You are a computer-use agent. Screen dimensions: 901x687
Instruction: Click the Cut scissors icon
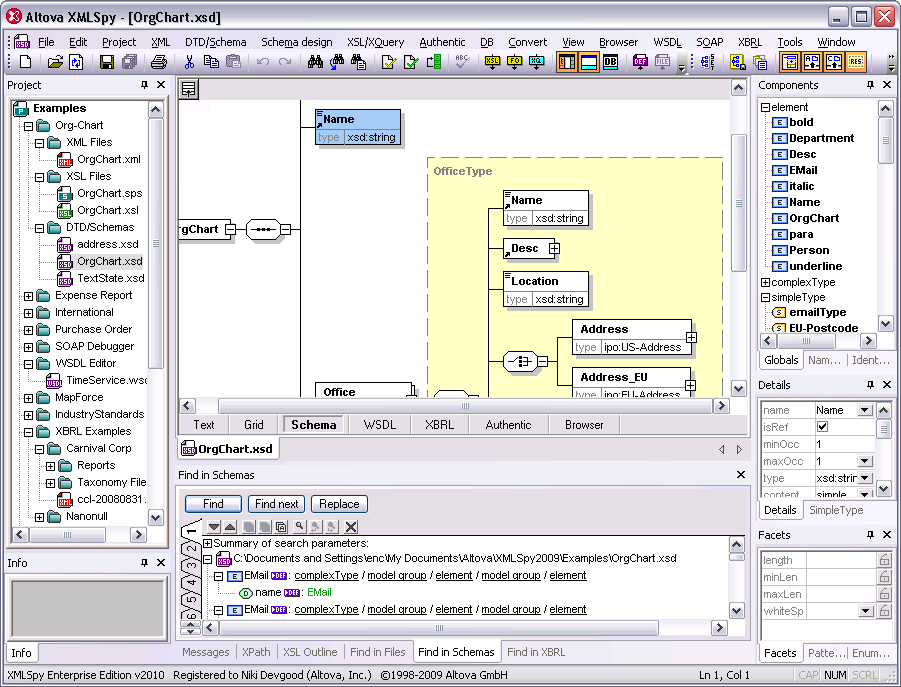[x=188, y=62]
